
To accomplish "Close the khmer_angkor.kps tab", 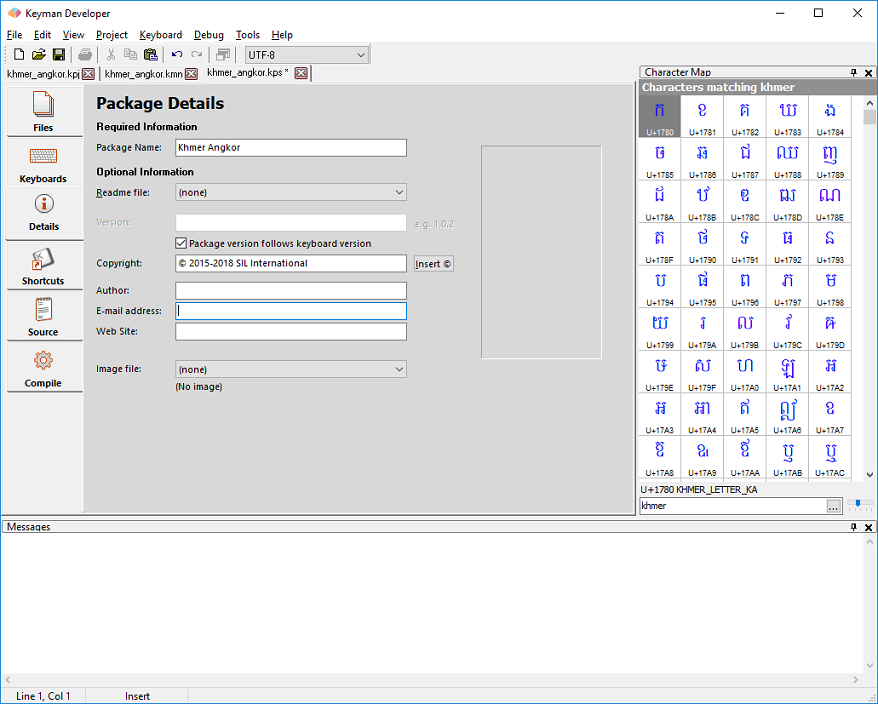I will [301, 73].
